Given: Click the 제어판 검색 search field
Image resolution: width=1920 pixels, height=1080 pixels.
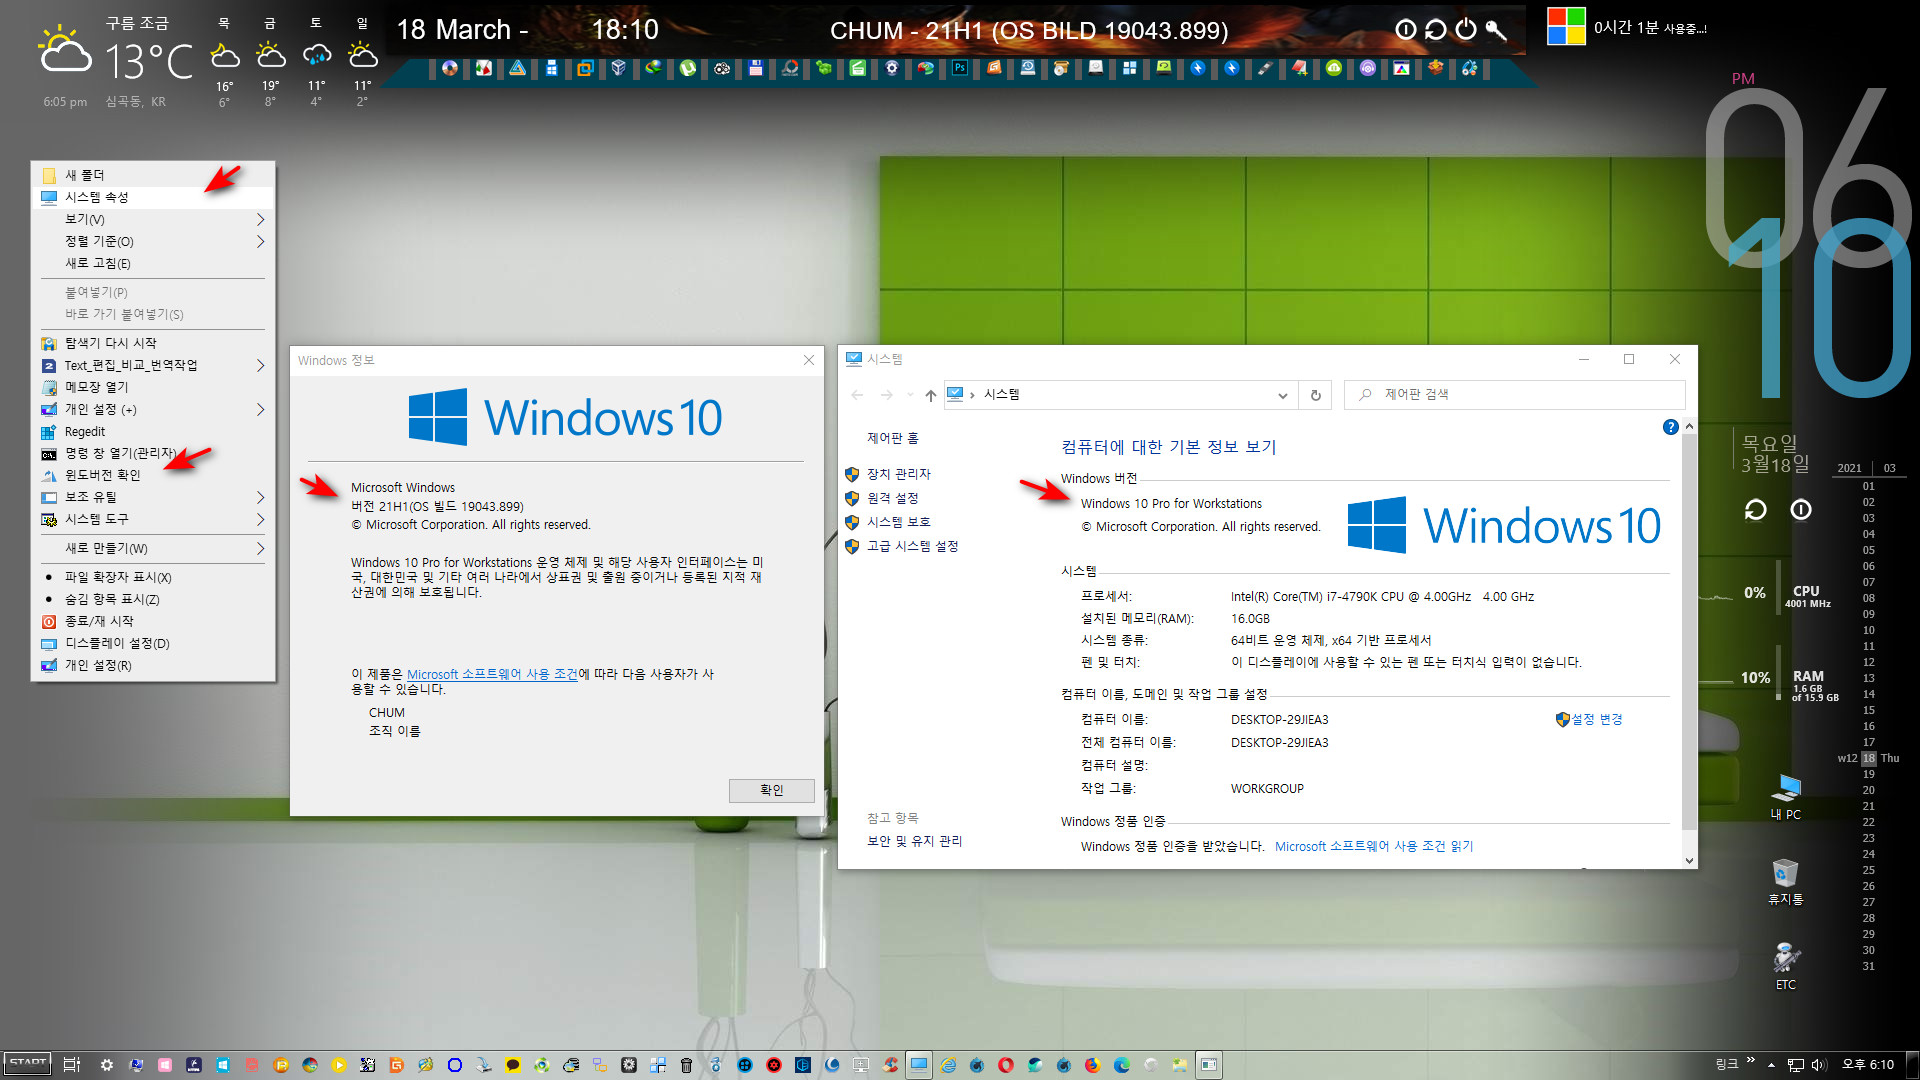Looking at the screenshot, I should coord(1515,395).
